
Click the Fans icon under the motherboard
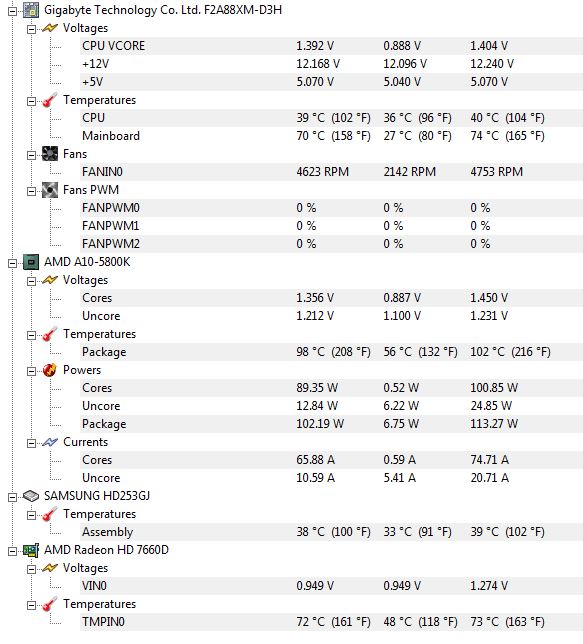pos(50,154)
